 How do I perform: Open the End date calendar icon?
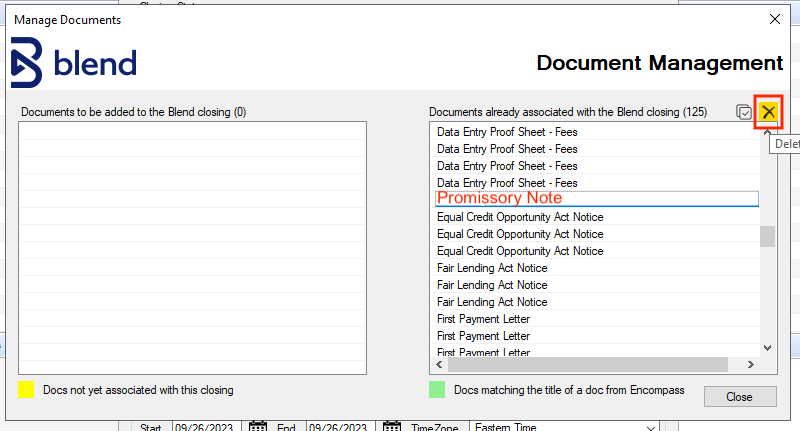pyautogui.click(x=391, y=426)
